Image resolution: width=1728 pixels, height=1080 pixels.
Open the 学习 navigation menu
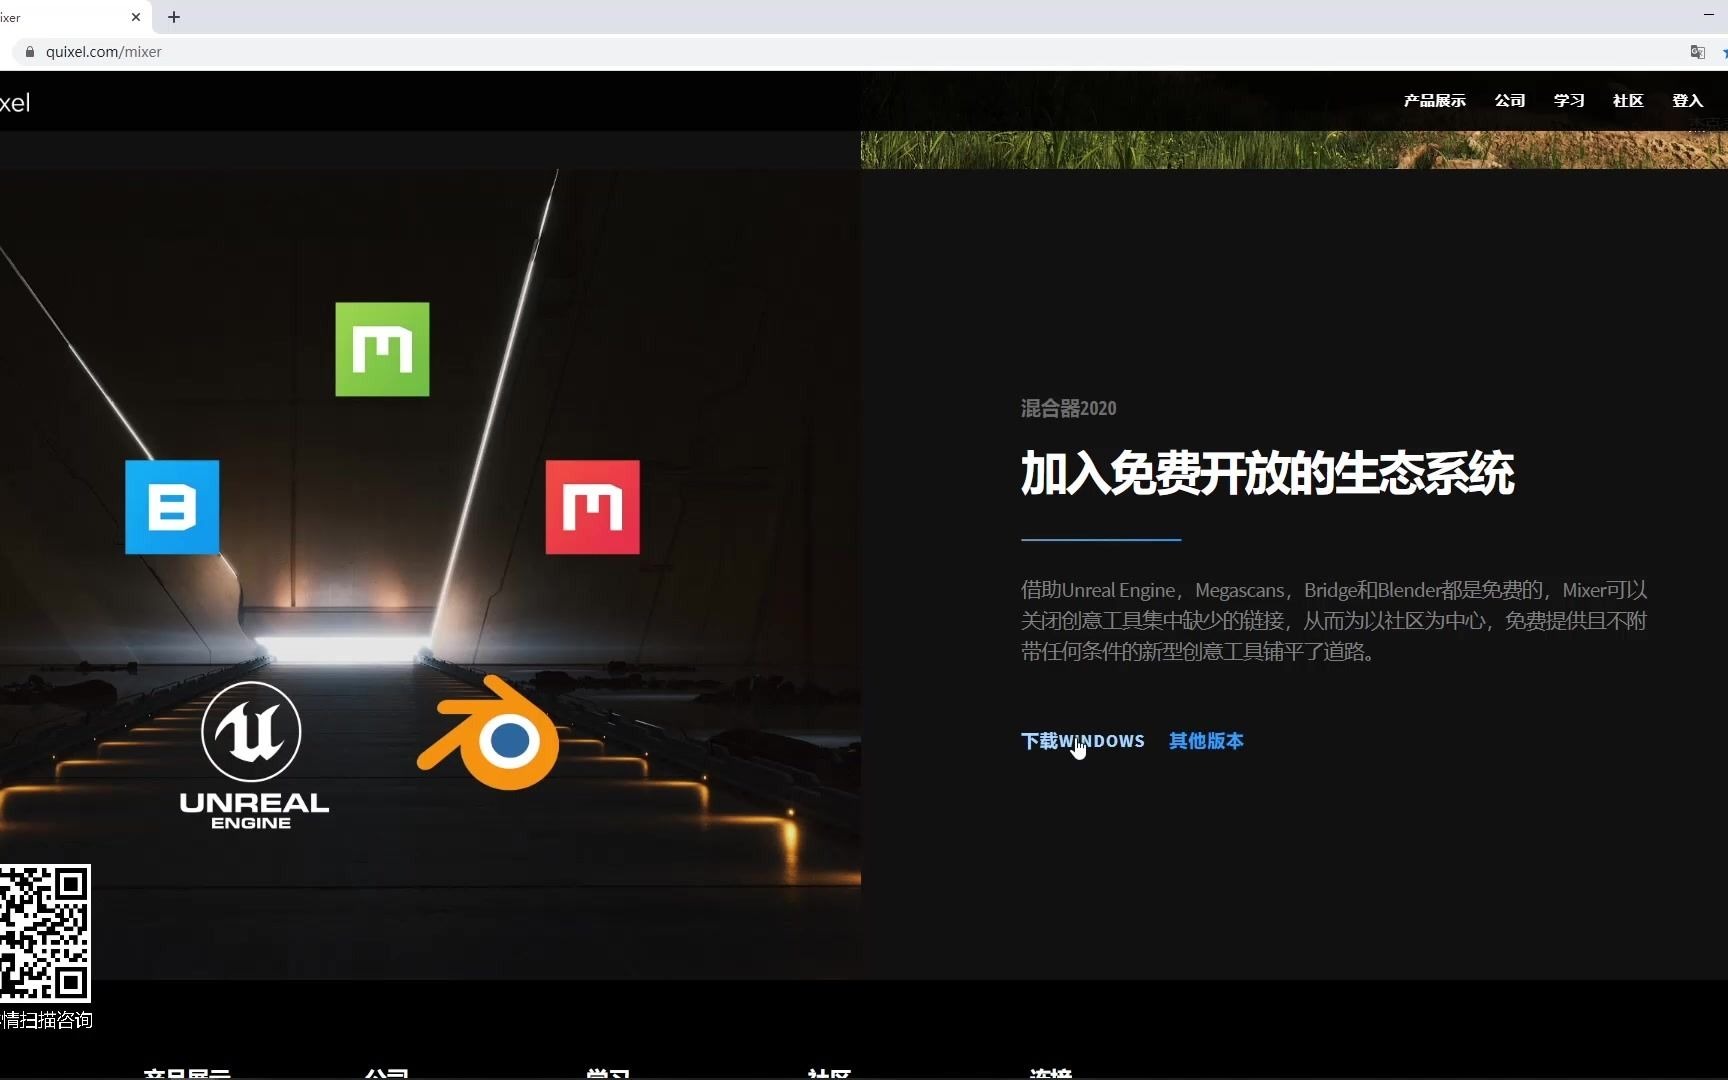(x=1569, y=101)
